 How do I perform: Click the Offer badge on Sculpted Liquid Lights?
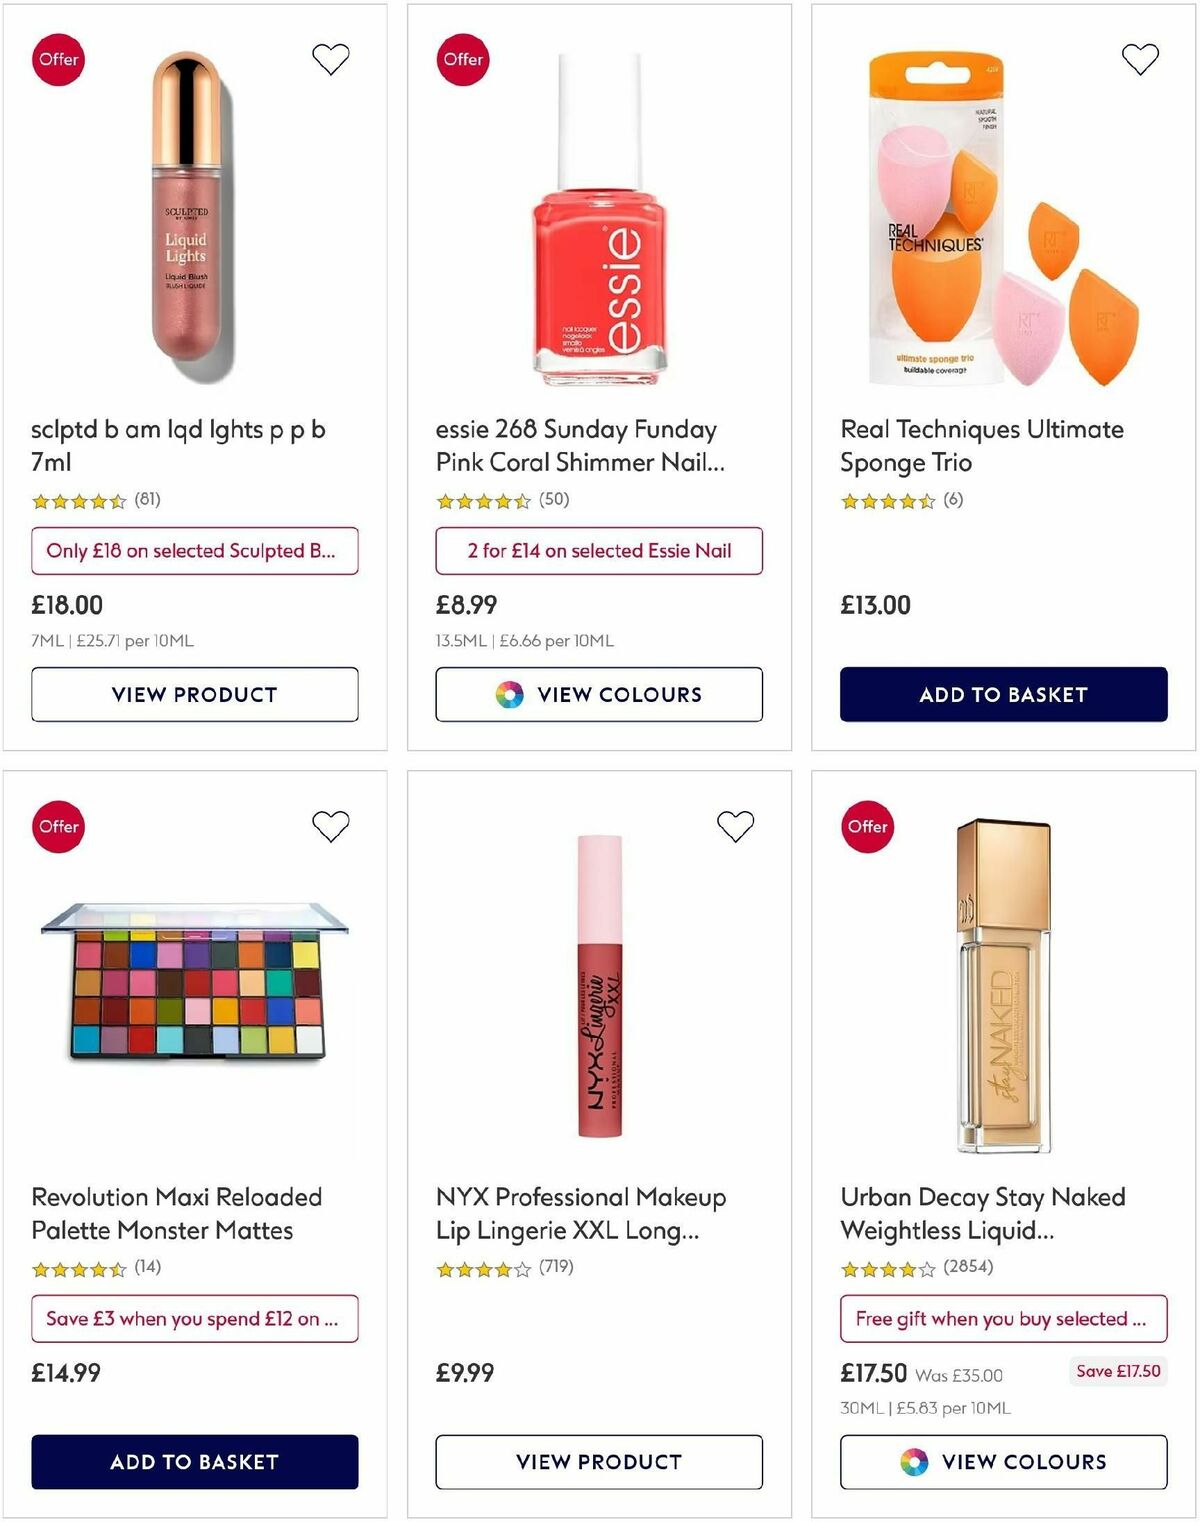click(x=58, y=59)
